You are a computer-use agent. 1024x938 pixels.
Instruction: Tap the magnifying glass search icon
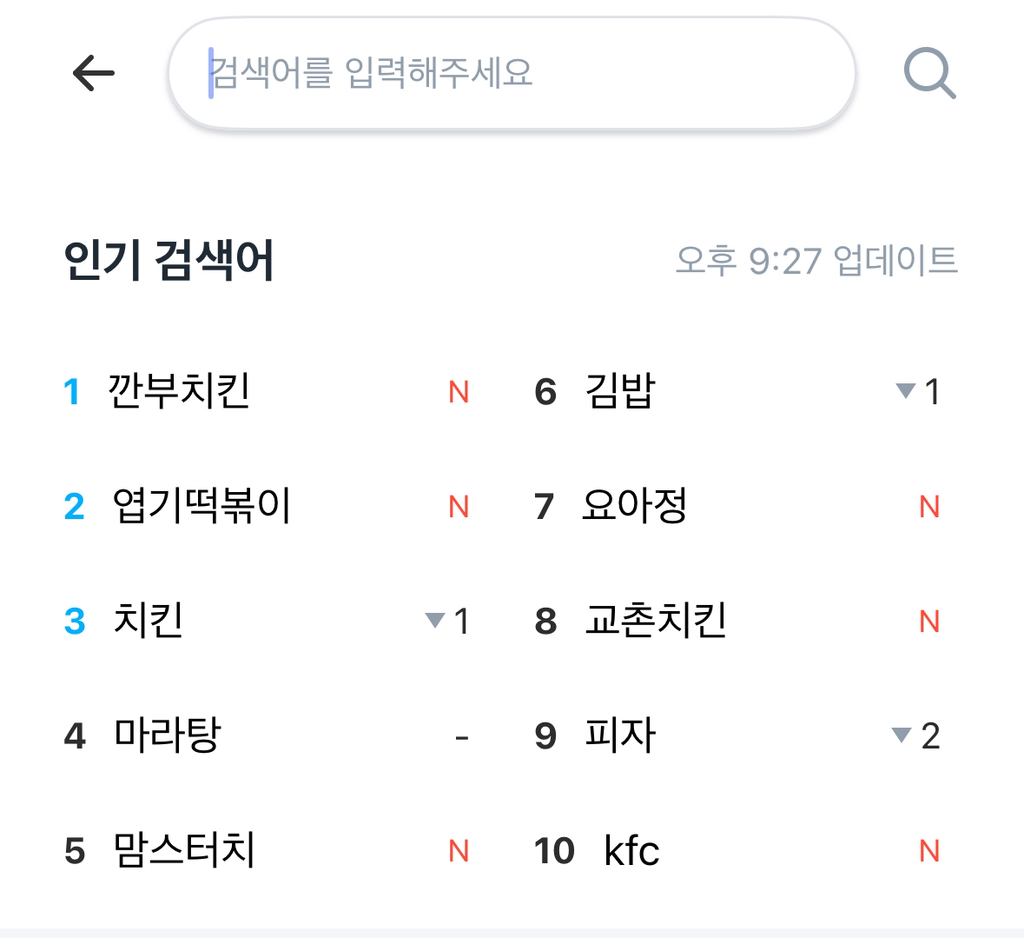coord(929,74)
